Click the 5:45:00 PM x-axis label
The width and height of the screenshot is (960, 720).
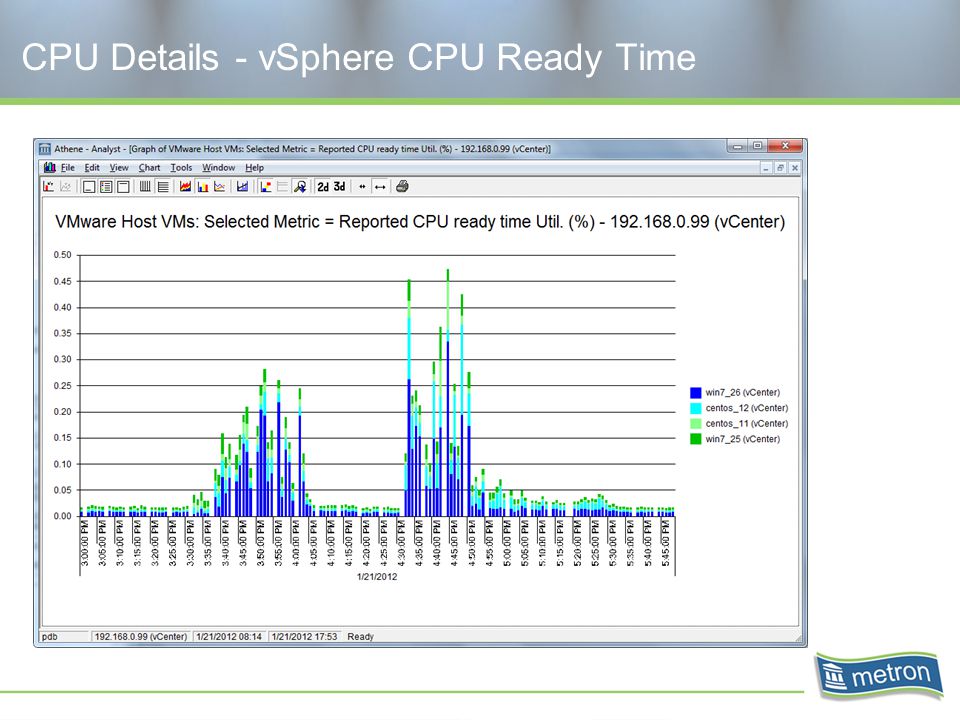666,543
